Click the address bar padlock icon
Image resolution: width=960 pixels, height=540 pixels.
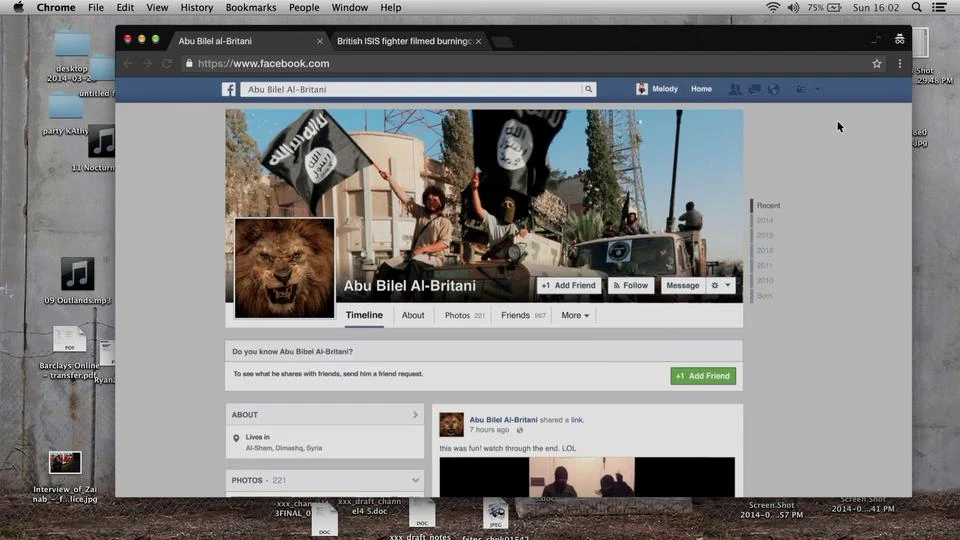click(x=189, y=63)
